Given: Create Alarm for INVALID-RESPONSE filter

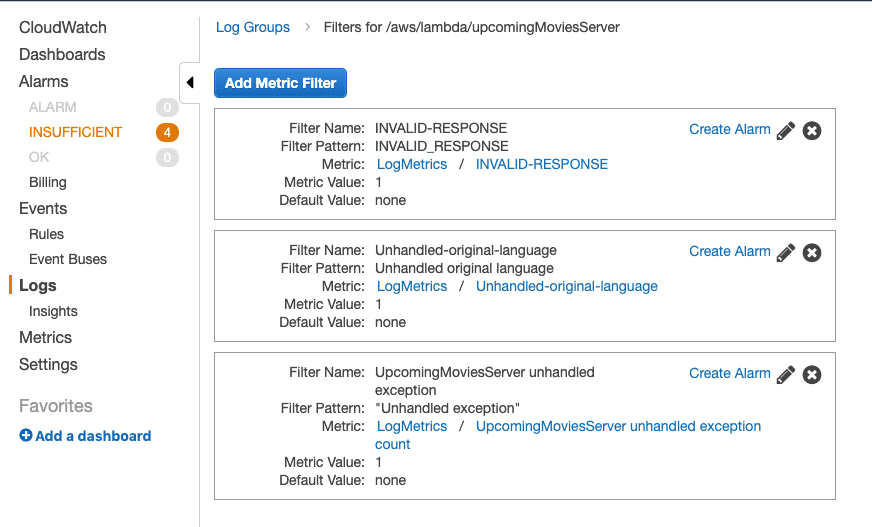Looking at the screenshot, I should (x=730, y=129).
